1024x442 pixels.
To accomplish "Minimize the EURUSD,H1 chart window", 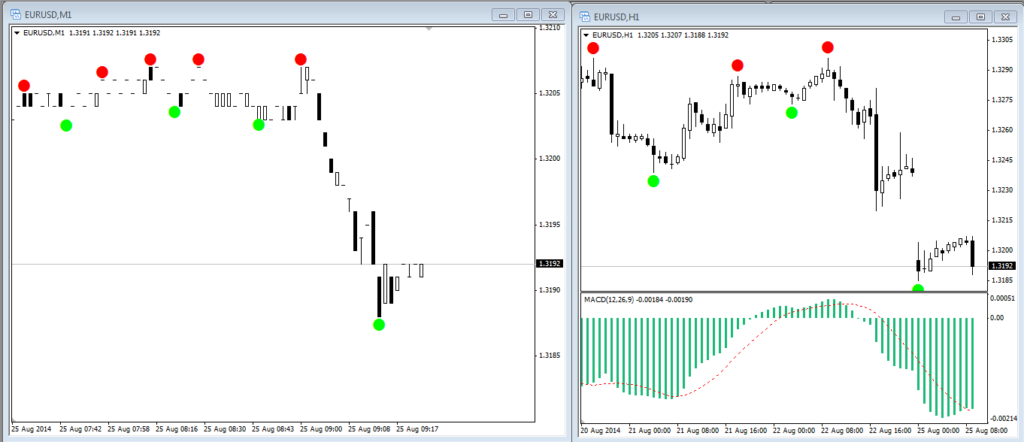I will click(958, 16).
